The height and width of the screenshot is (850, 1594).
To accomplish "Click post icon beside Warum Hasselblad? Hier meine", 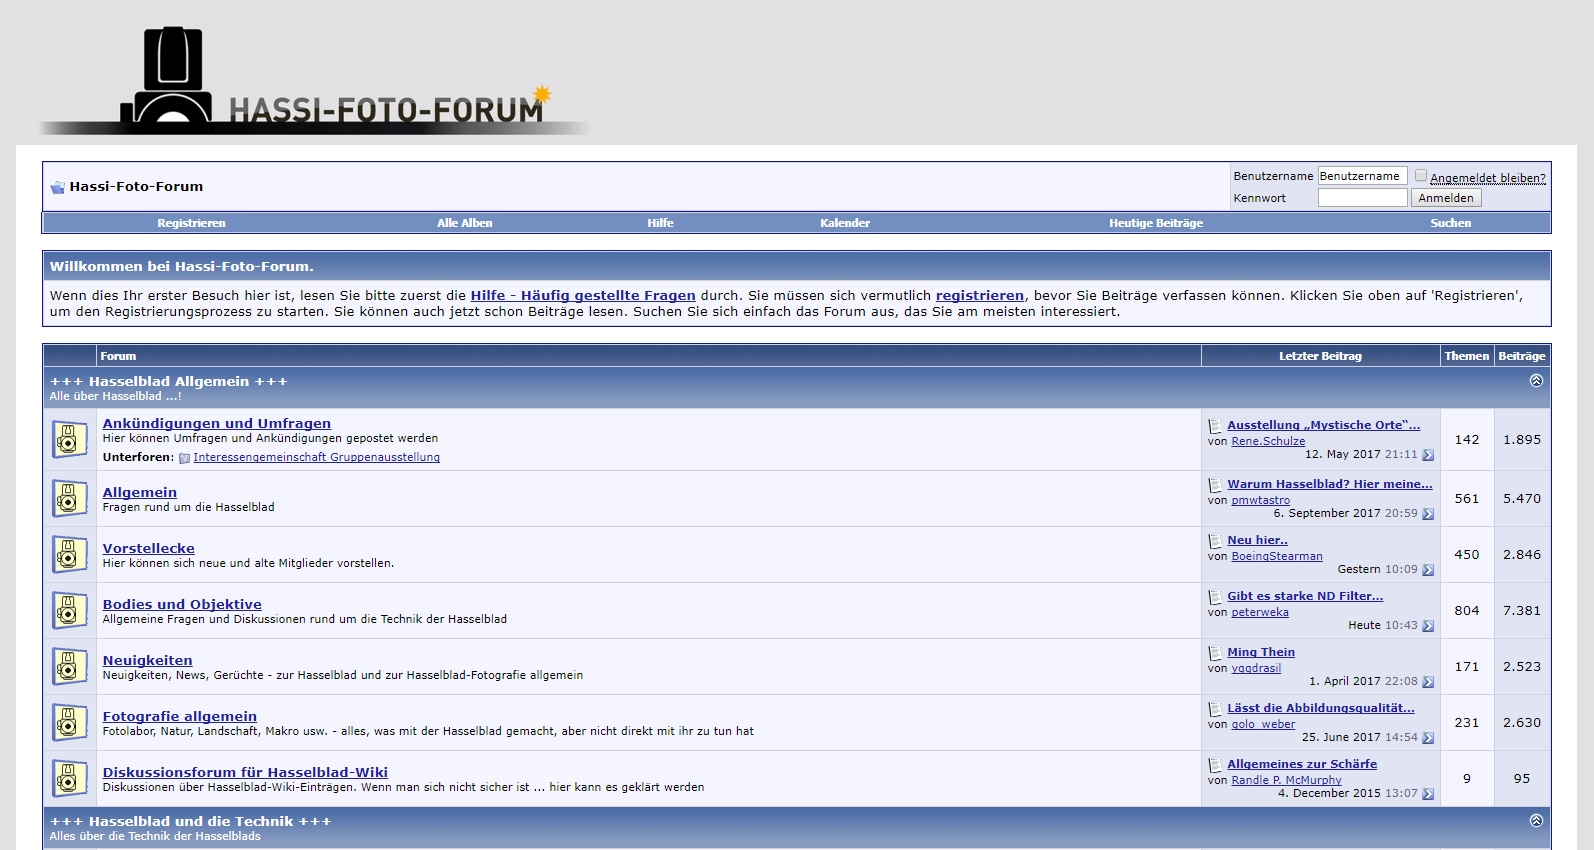I will 1215,485.
